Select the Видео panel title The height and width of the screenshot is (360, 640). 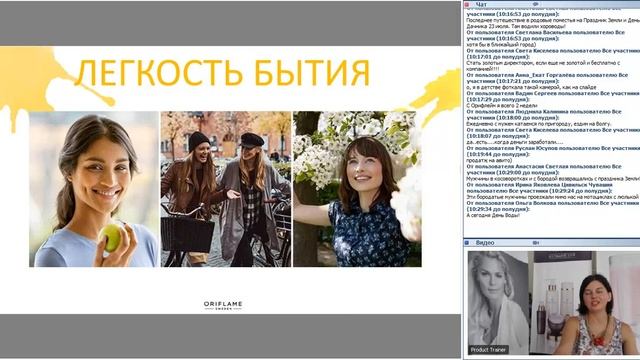click(x=485, y=243)
